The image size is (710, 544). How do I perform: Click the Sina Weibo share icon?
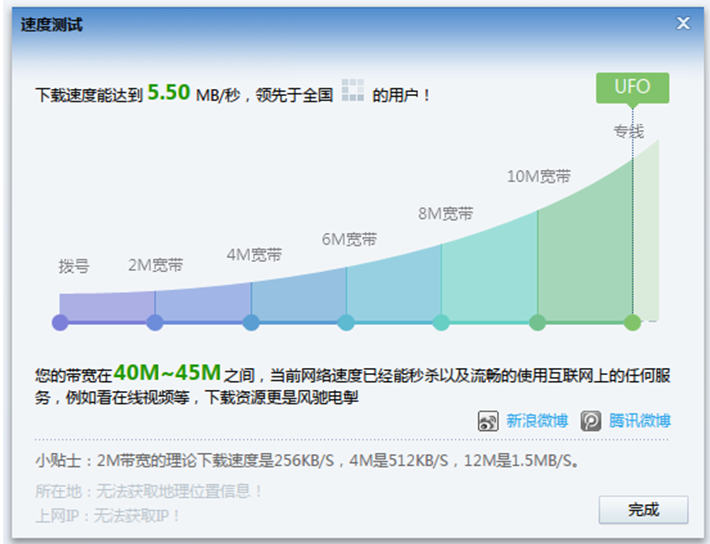(488, 421)
